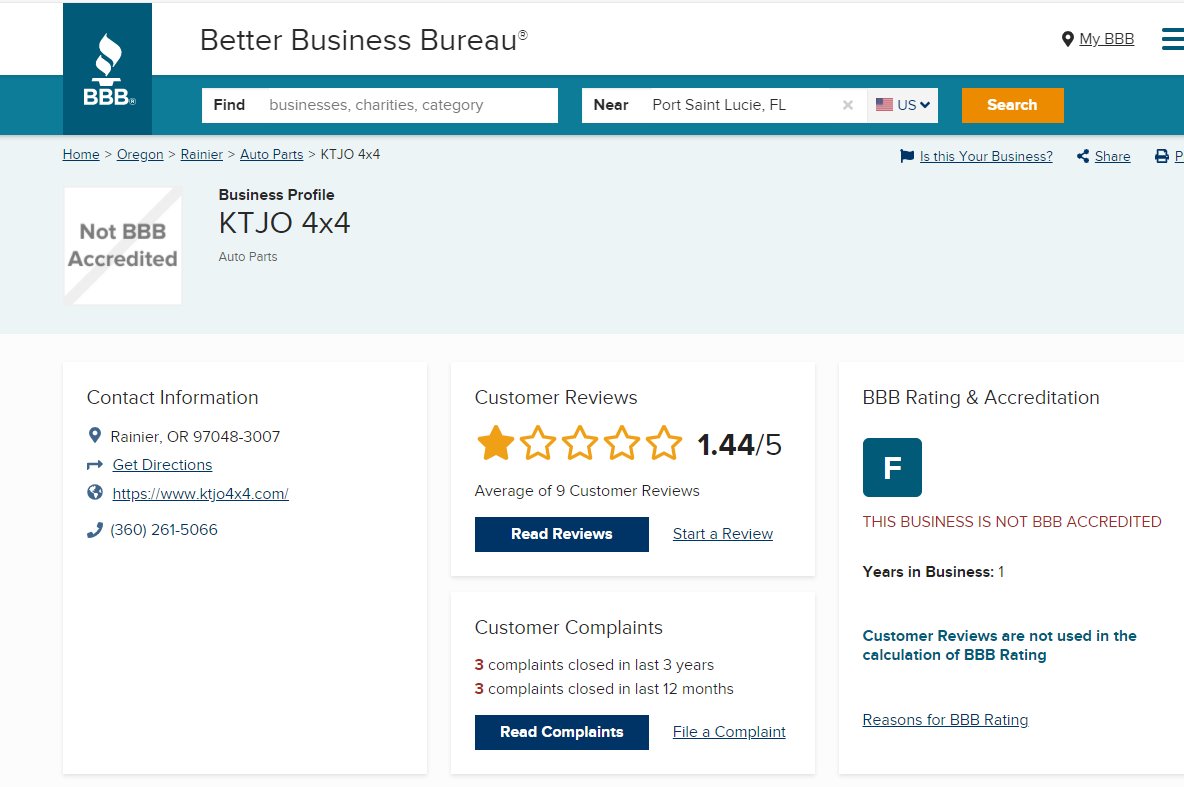The image size is (1184, 787).
Task: Click the Share icon
Action: [1083, 156]
